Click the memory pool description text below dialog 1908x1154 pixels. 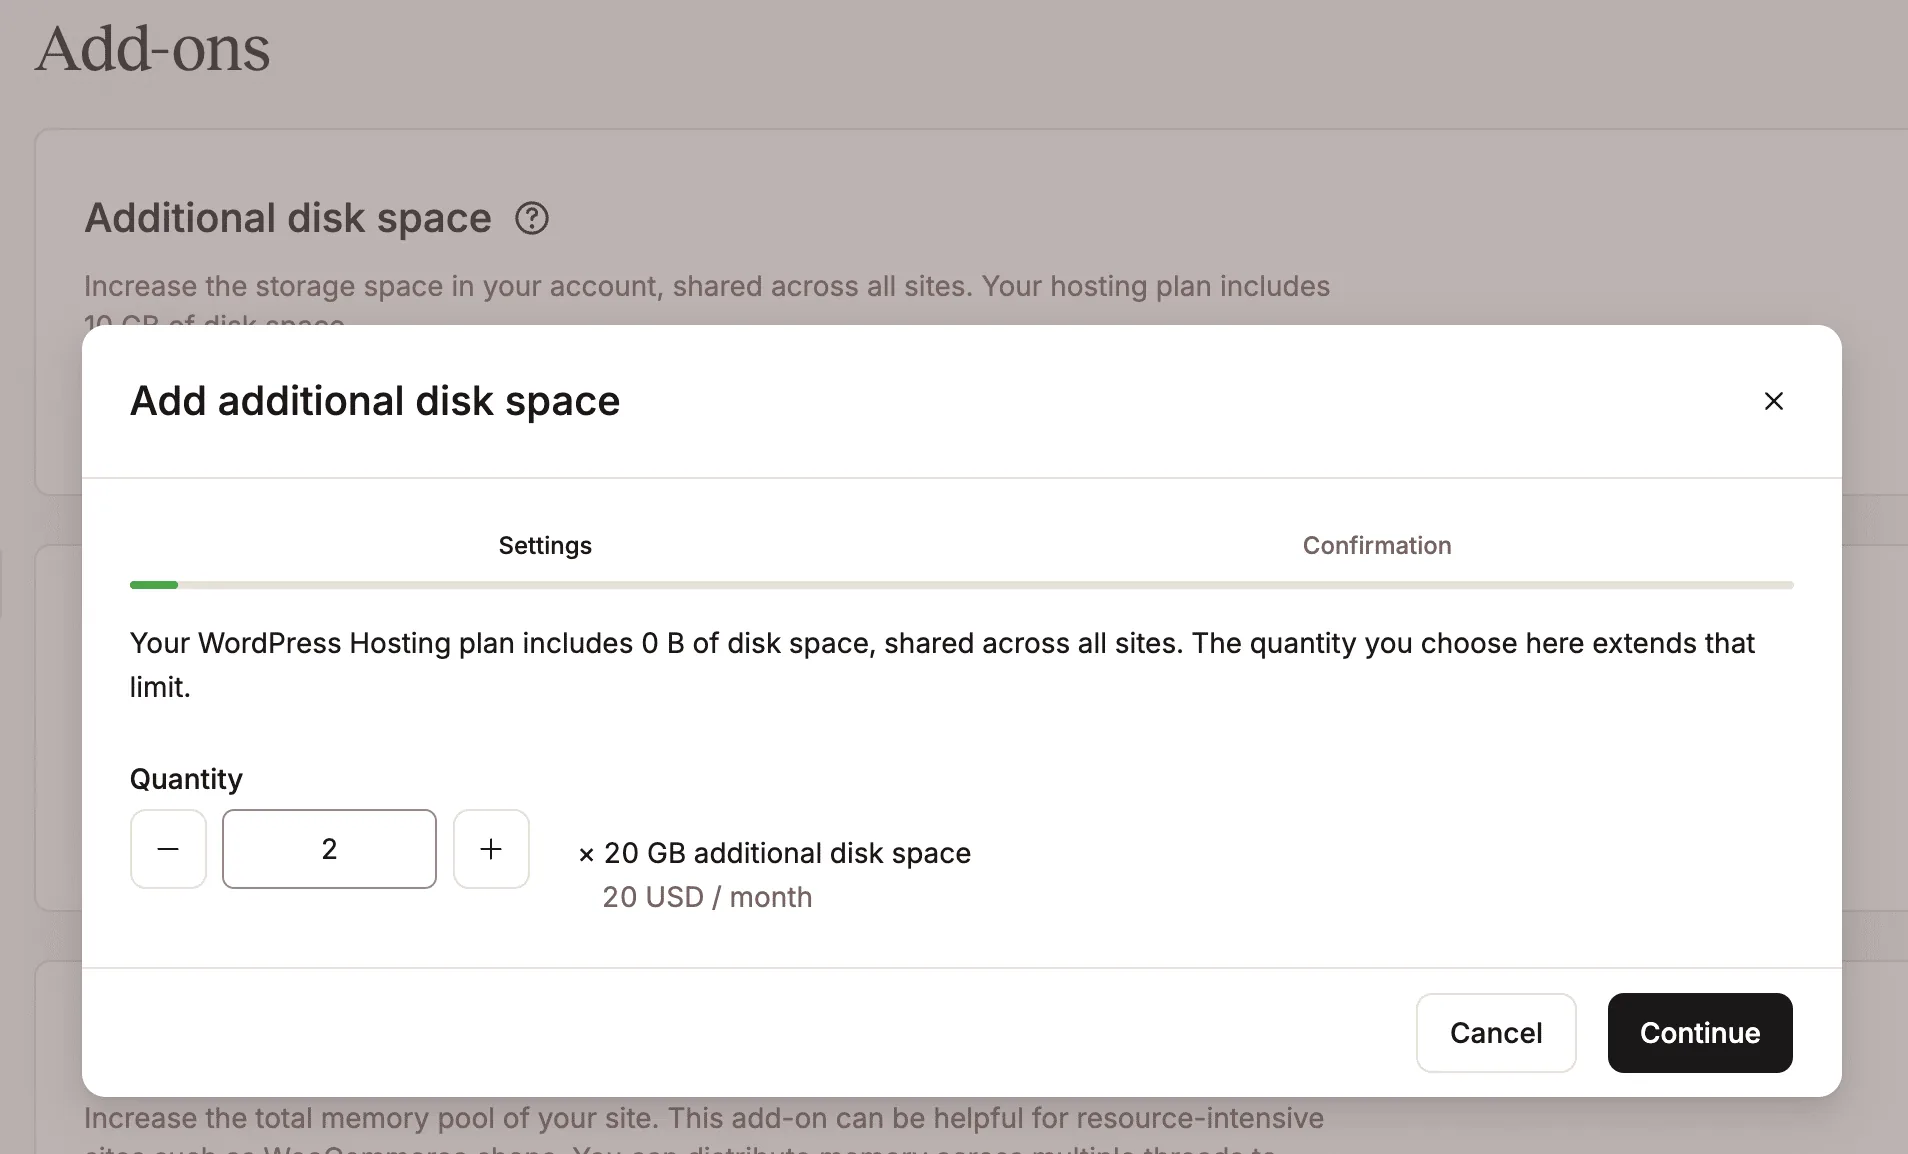click(x=702, y=1118)
